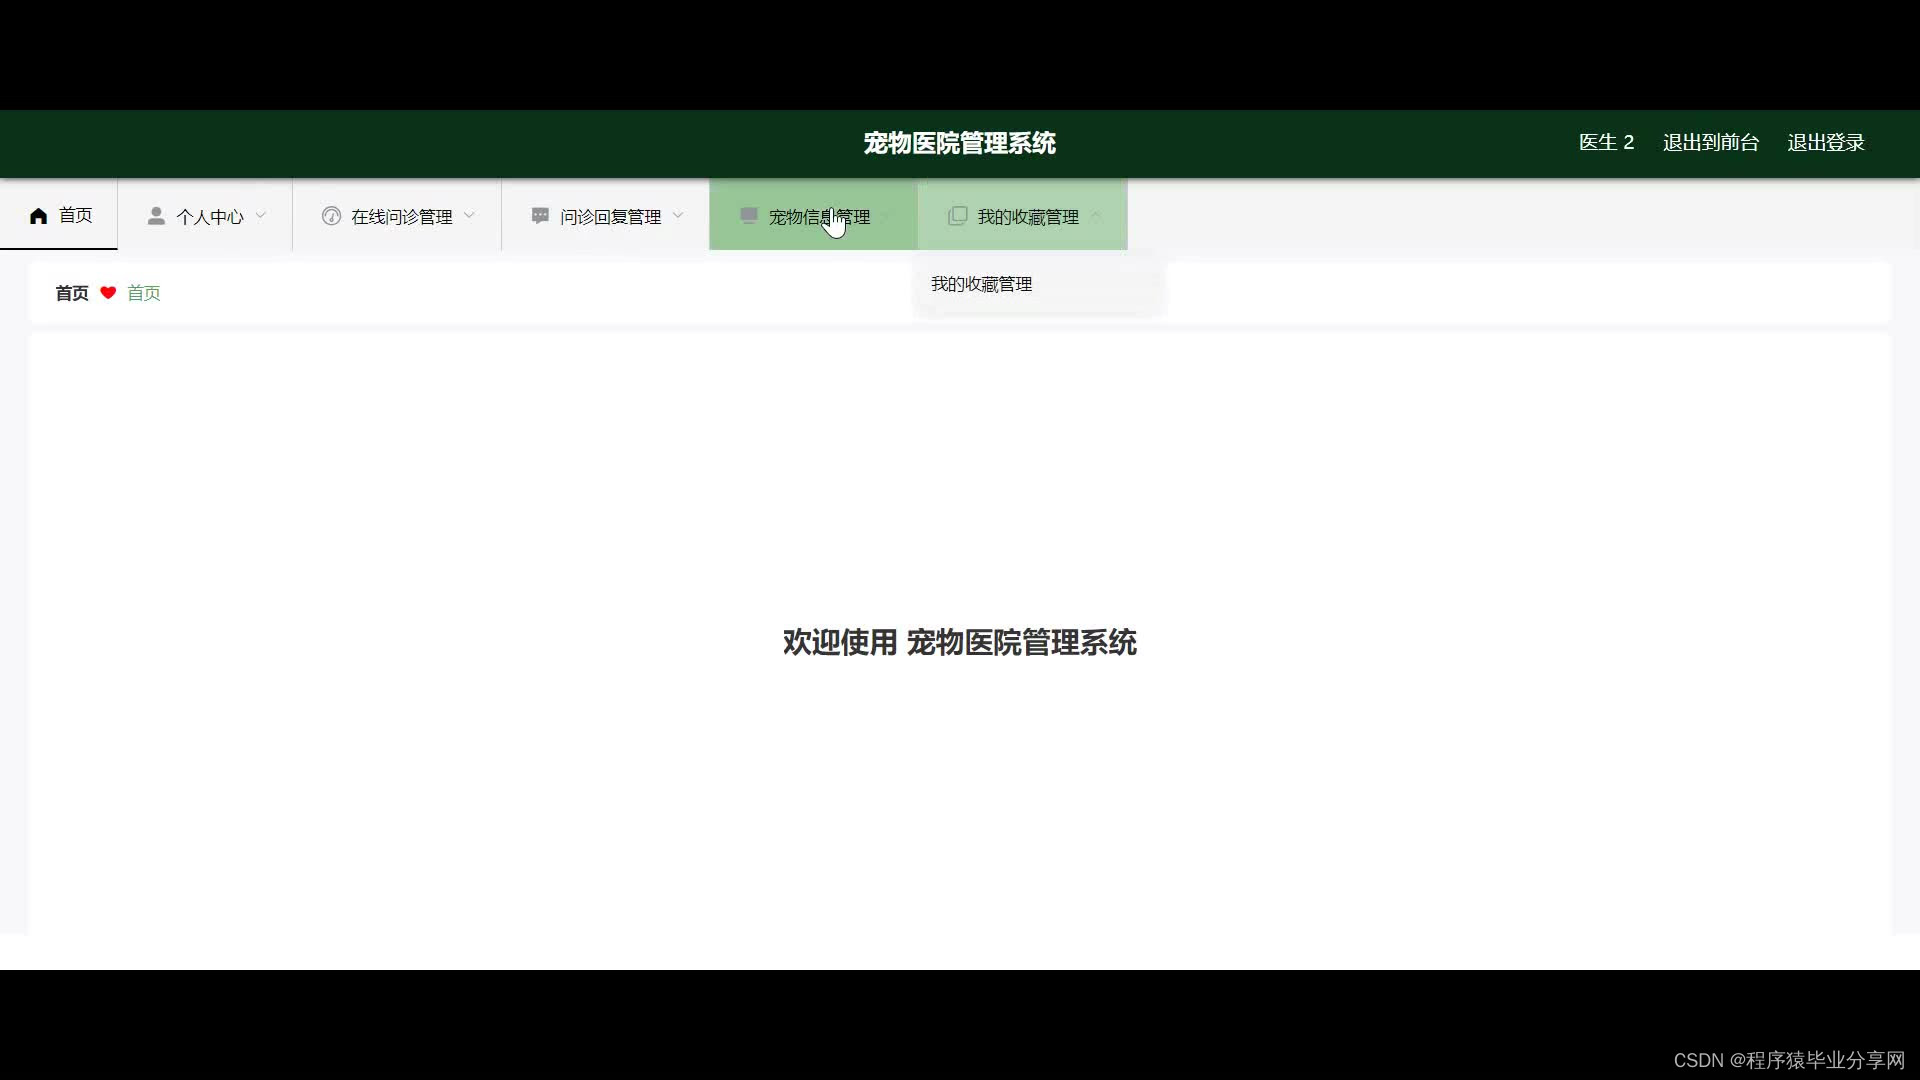Collapse the 我的收藏管理 chevron arrow

1096,215
